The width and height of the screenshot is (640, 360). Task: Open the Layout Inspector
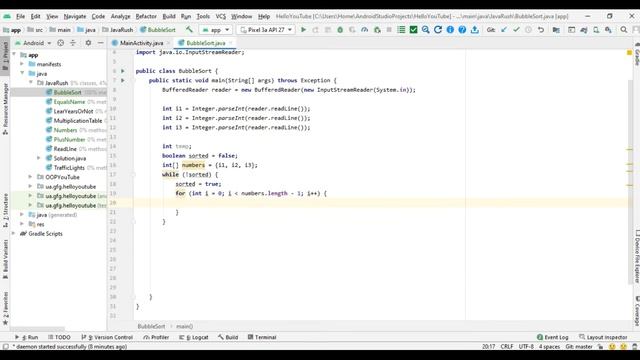click(x=603, y=337)
